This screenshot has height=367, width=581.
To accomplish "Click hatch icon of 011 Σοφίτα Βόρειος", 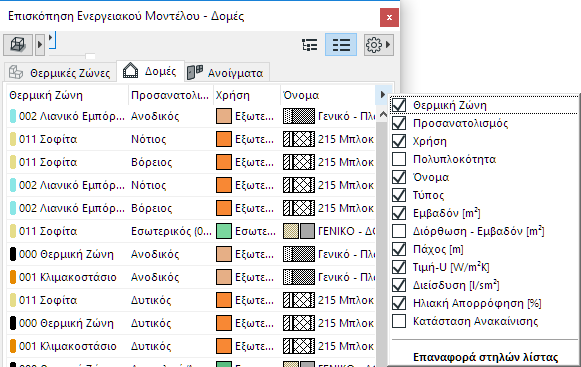I will point(299,162).
